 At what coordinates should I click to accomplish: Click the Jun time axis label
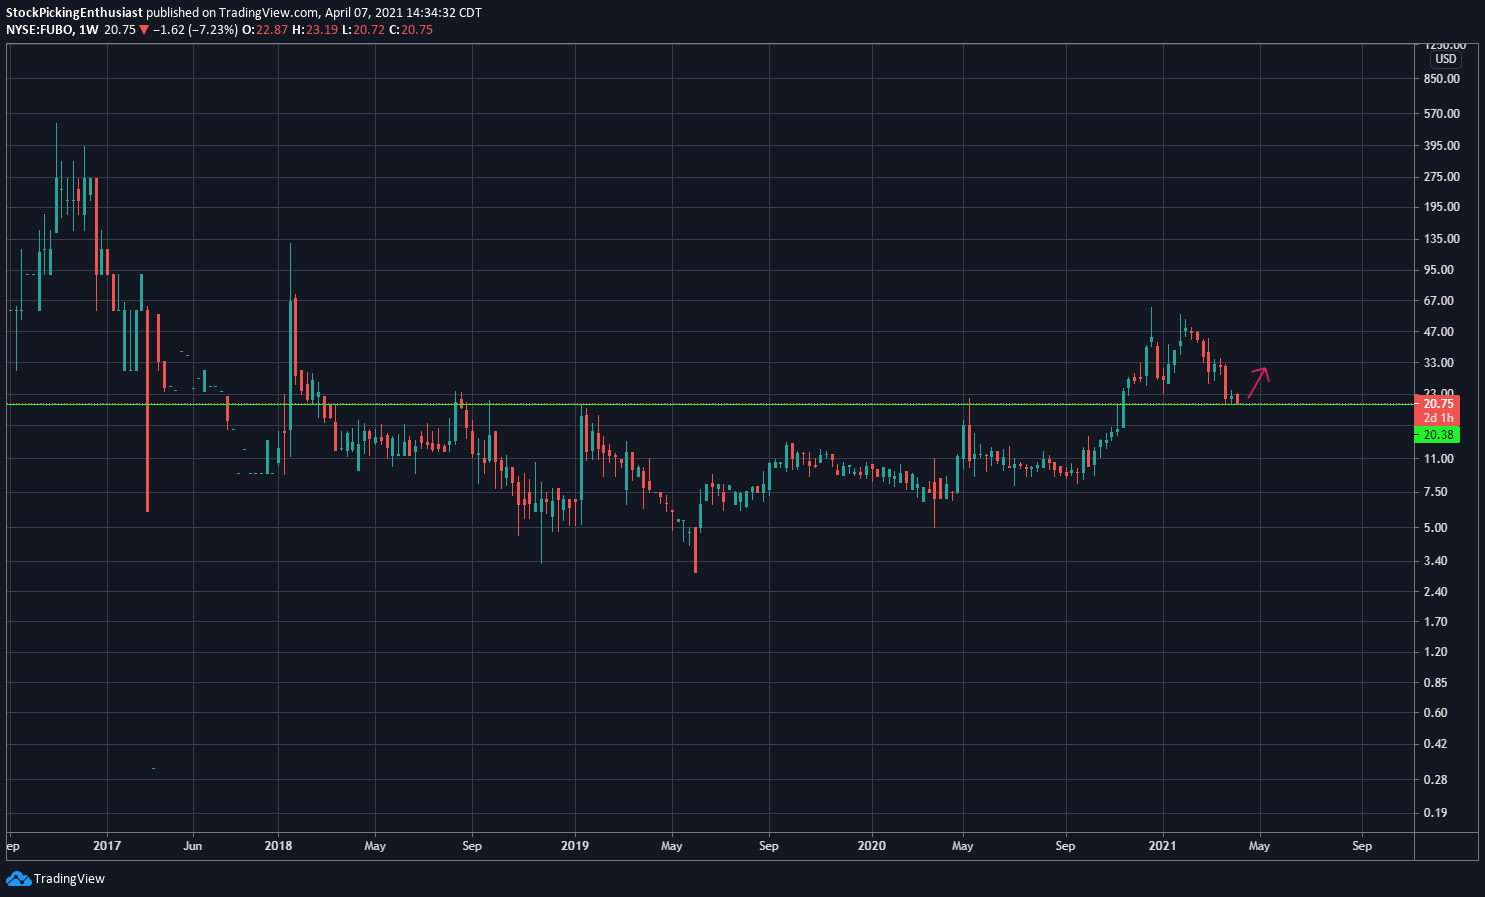coord(193,846)
